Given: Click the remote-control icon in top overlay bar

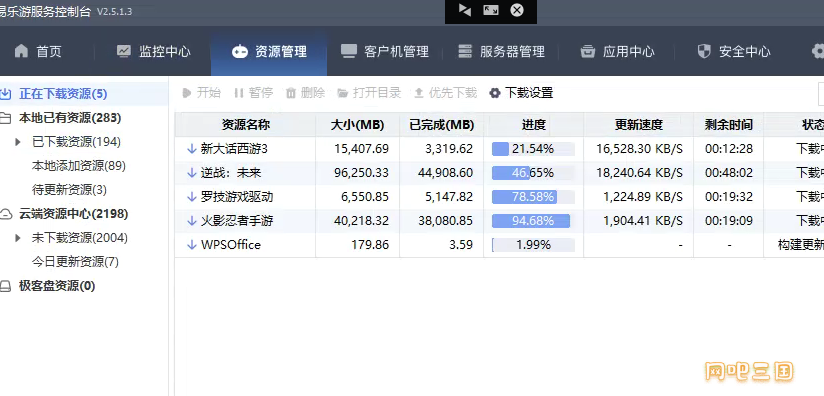Looking at the screenshot, I should [465, 10].
